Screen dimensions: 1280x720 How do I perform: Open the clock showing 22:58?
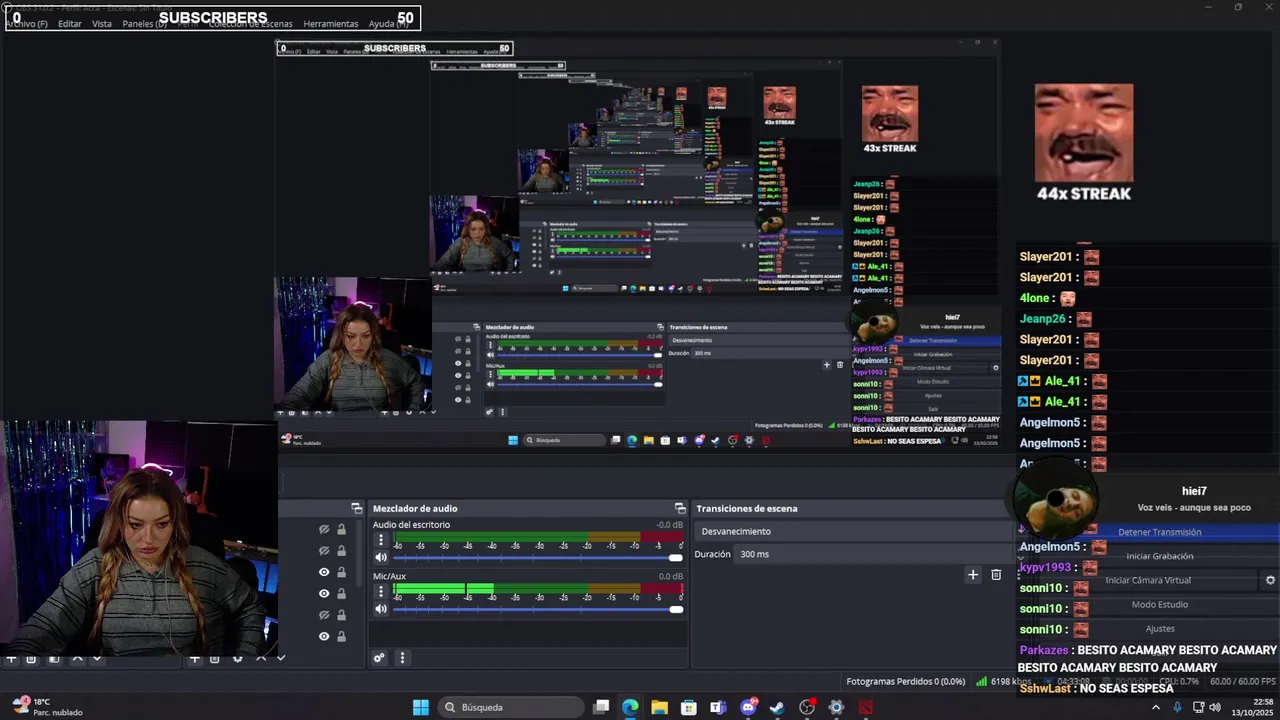click(x=1250, y=707)
